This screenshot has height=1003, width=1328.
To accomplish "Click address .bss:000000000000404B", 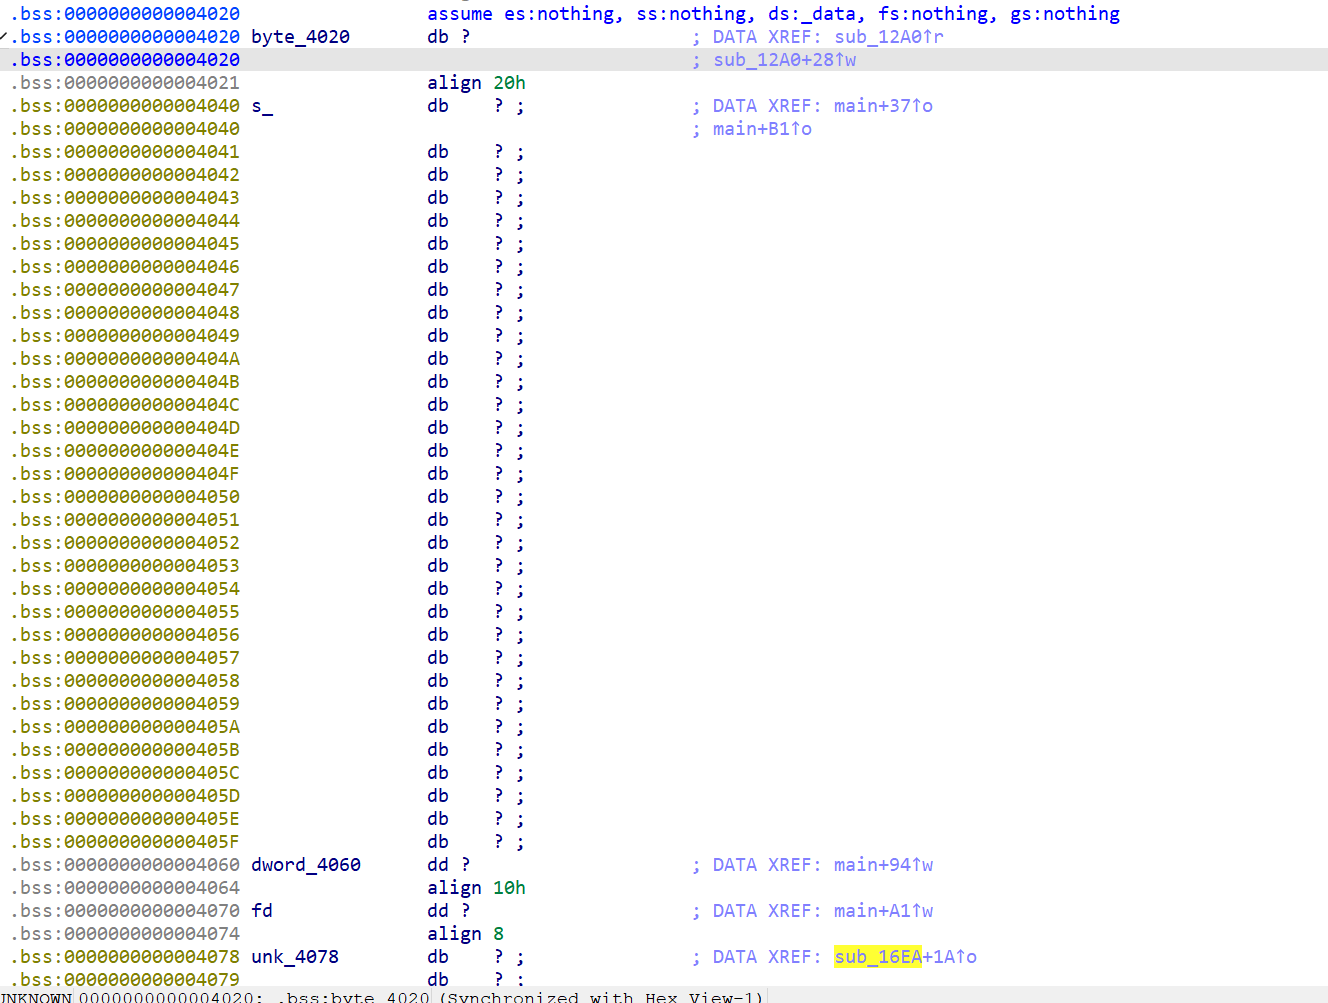I will point(125,382).
